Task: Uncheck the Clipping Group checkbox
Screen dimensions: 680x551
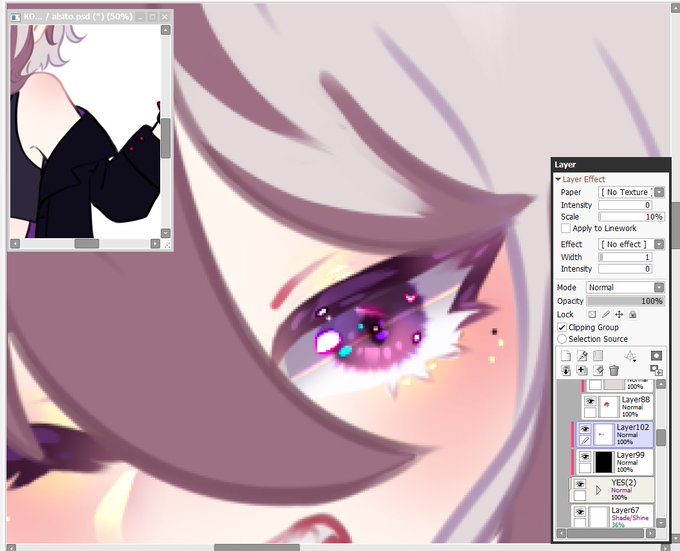Action: click(x=562, y=327)
